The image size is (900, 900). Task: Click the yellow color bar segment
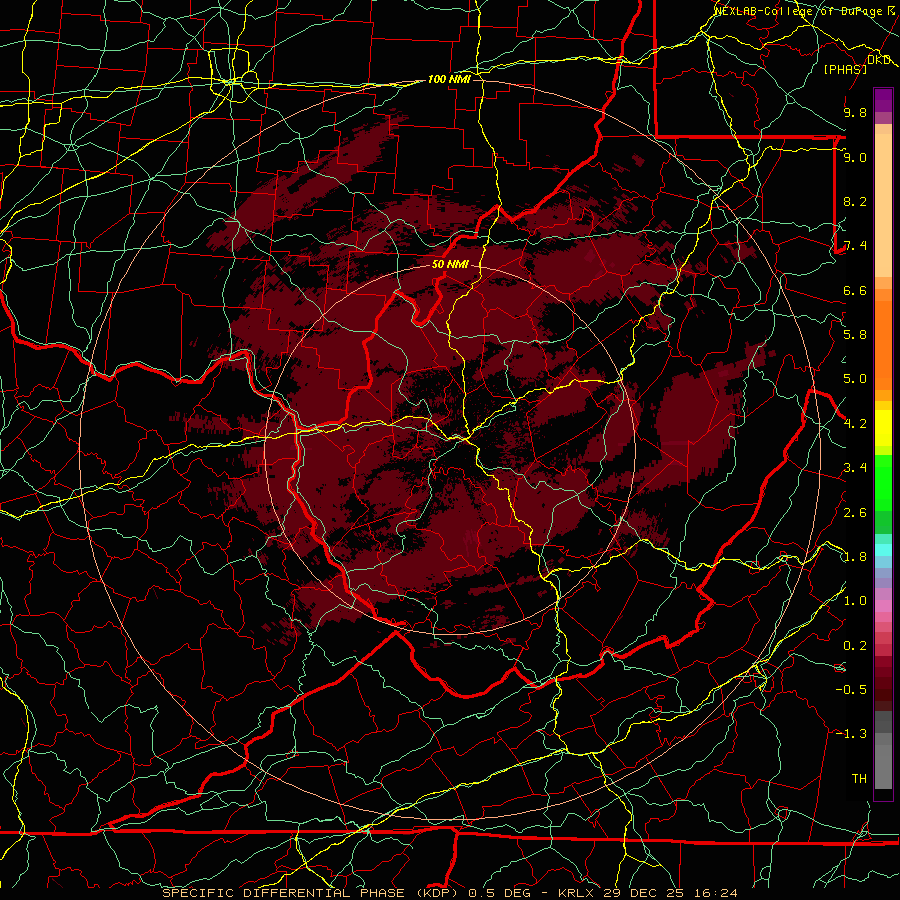[883, 428]
